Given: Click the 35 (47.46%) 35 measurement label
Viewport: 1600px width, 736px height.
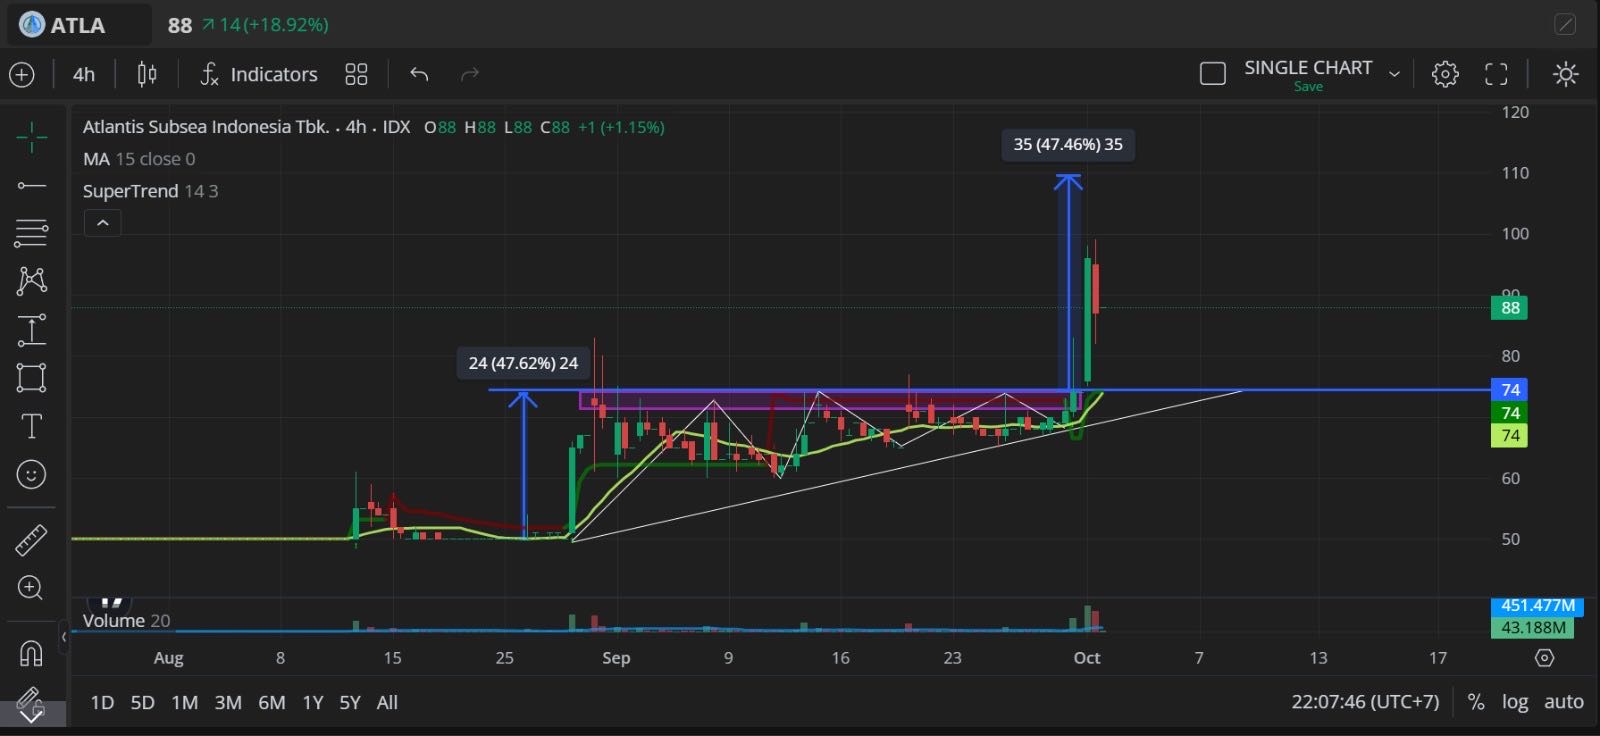Looking at the screenshot, I should click(x=1068, y=144).
